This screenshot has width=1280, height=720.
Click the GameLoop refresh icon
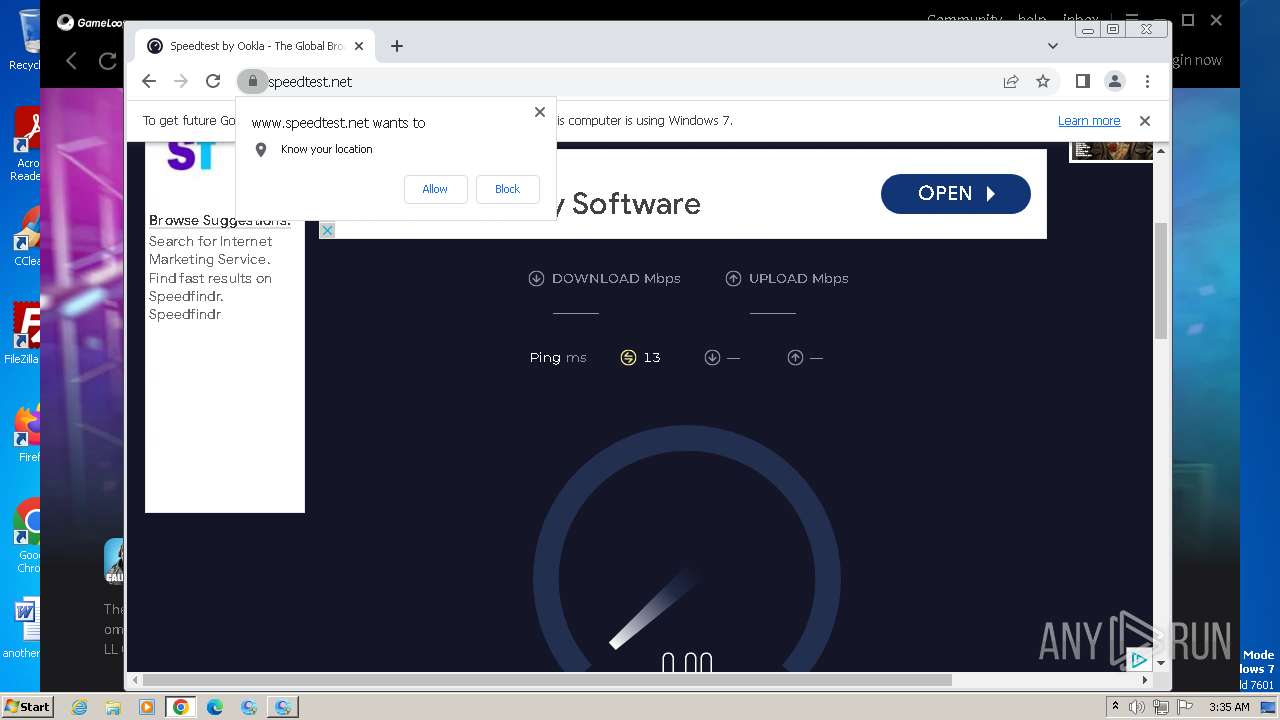(x=108, y=61)
